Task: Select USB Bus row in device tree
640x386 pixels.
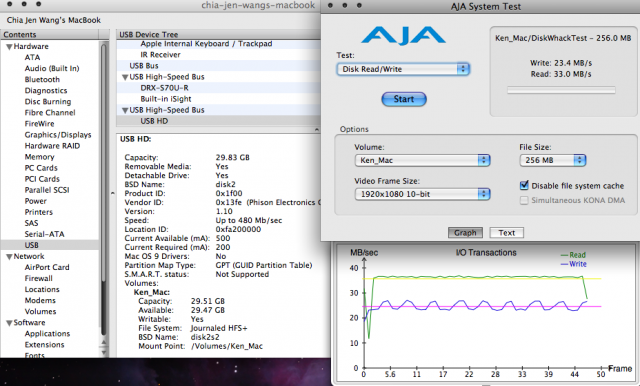Action: click(x=218, y=66)
